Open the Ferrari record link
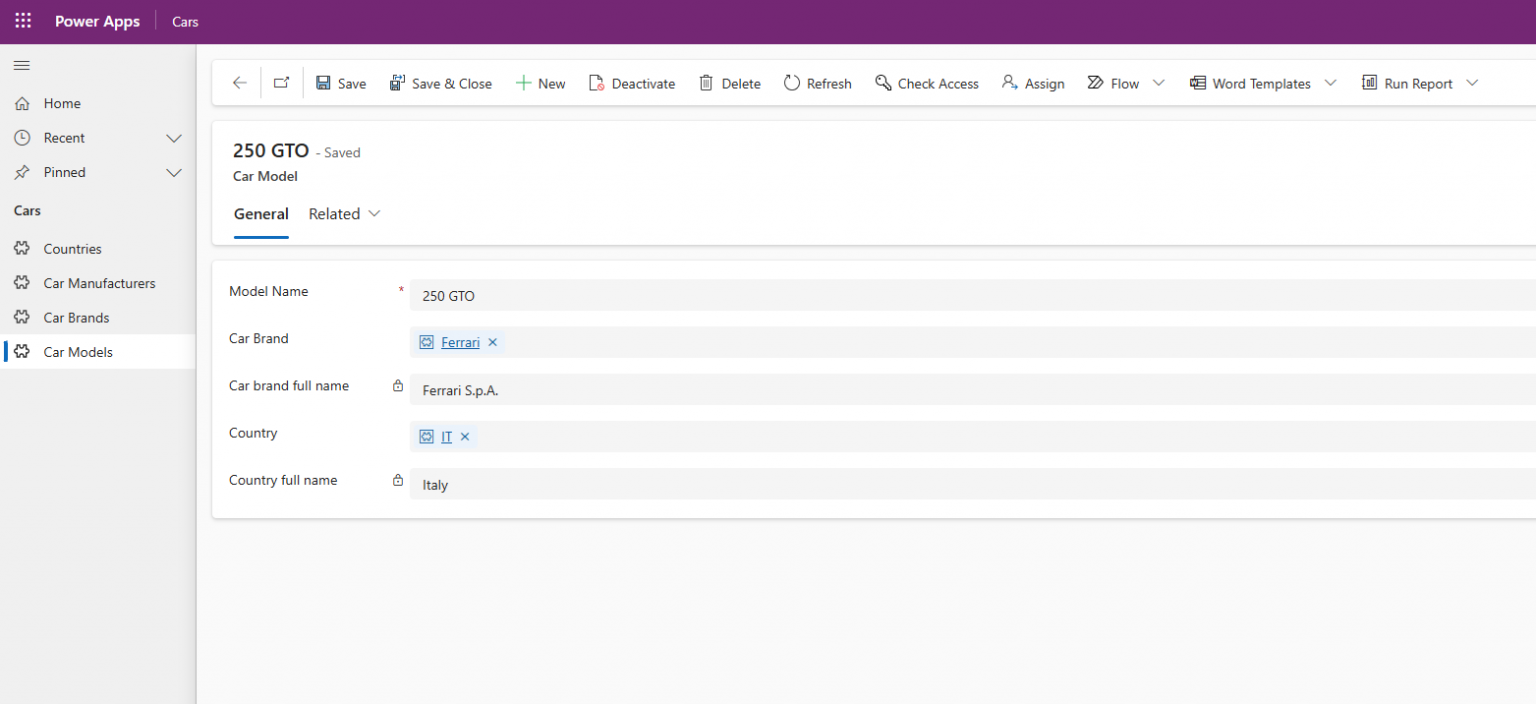The width and height of the screenshot is (1536, 704). (x=460, y=342)
